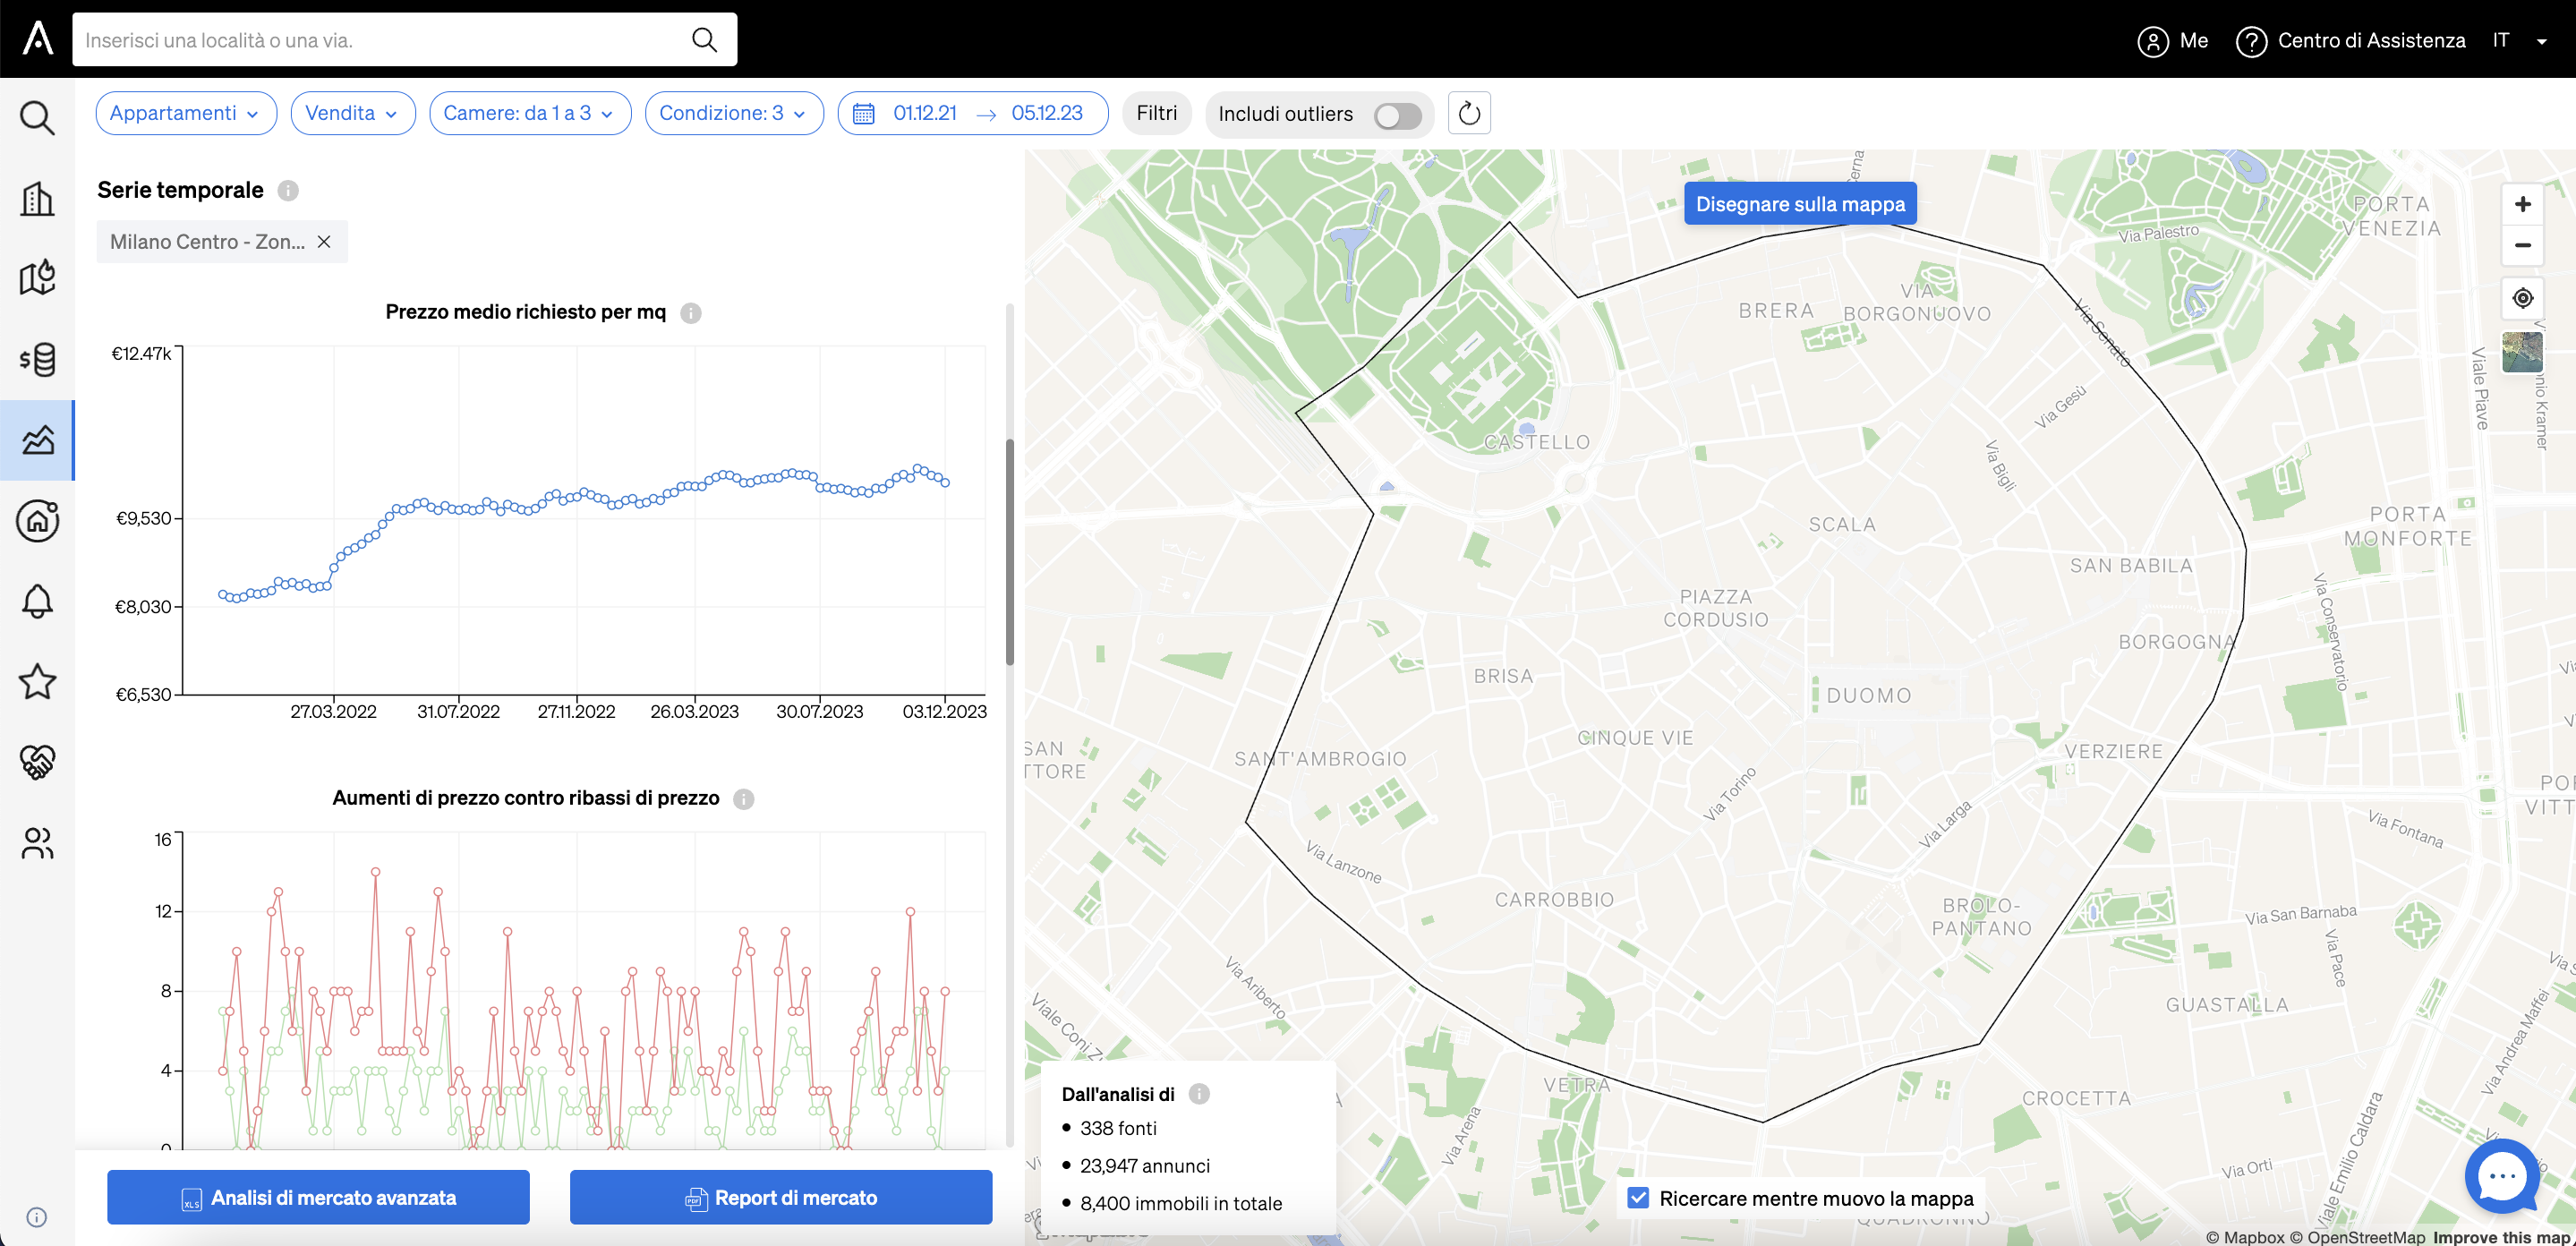Click the info icon at sidebar bottom
The height and width of the screenshot is (1246, 2576).
click(36, 1217)
